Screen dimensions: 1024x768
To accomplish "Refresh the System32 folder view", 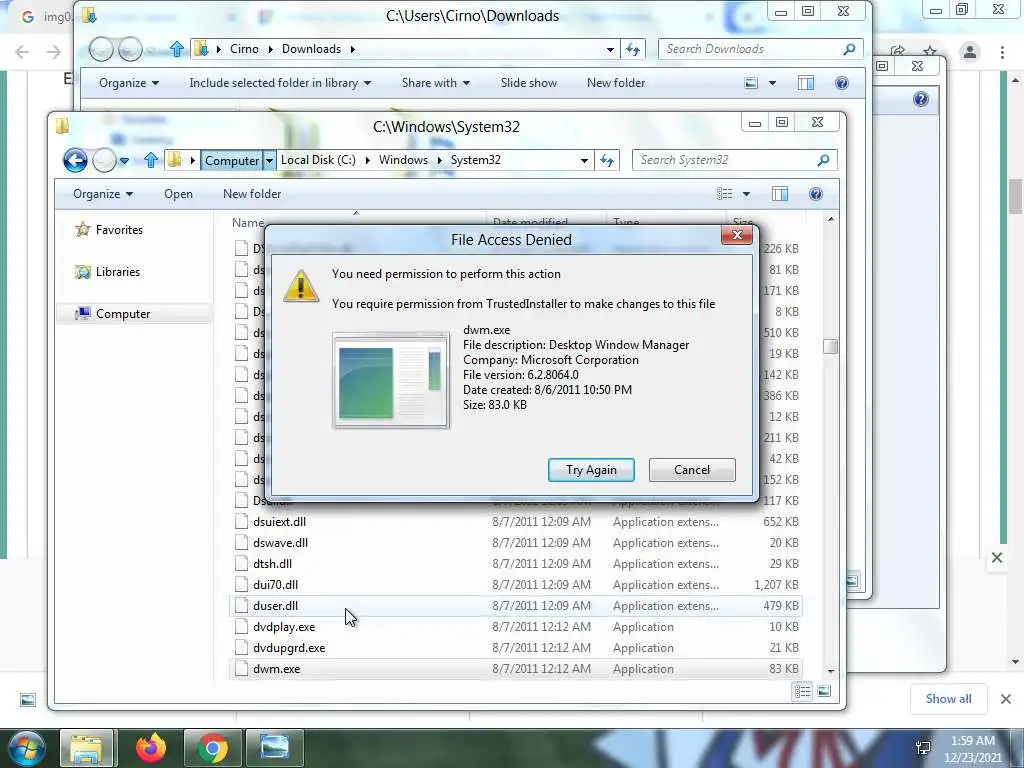I will pos(607,161).
